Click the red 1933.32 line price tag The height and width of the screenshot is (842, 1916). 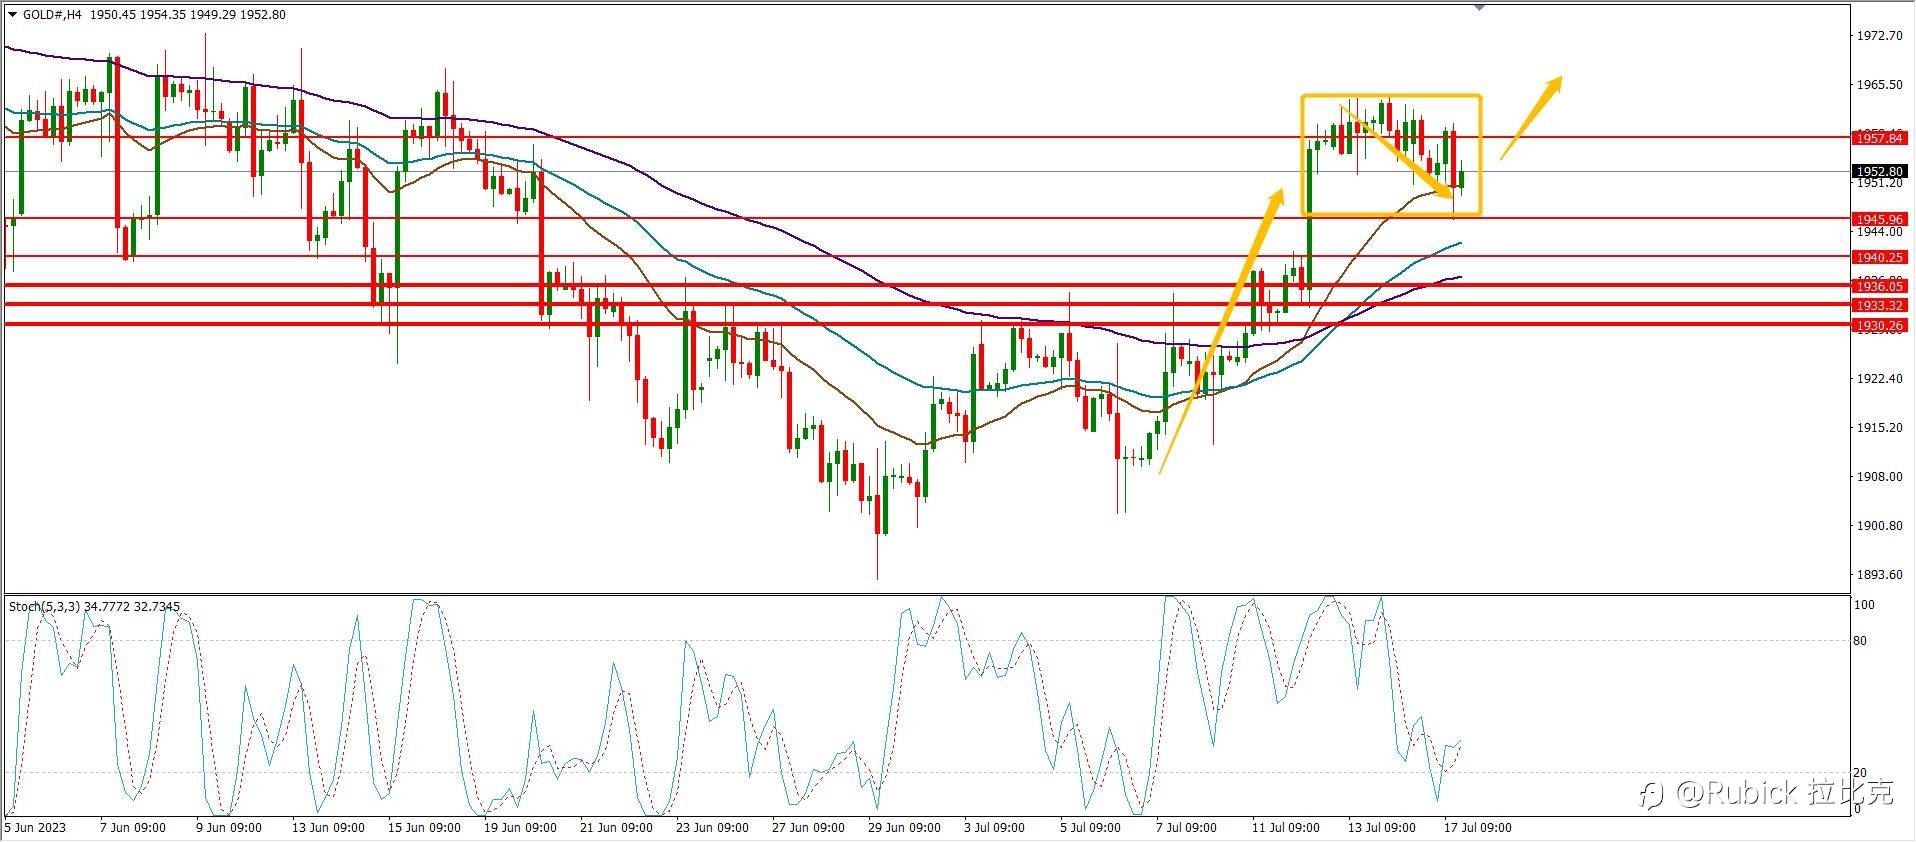[x=1879, y=305]
